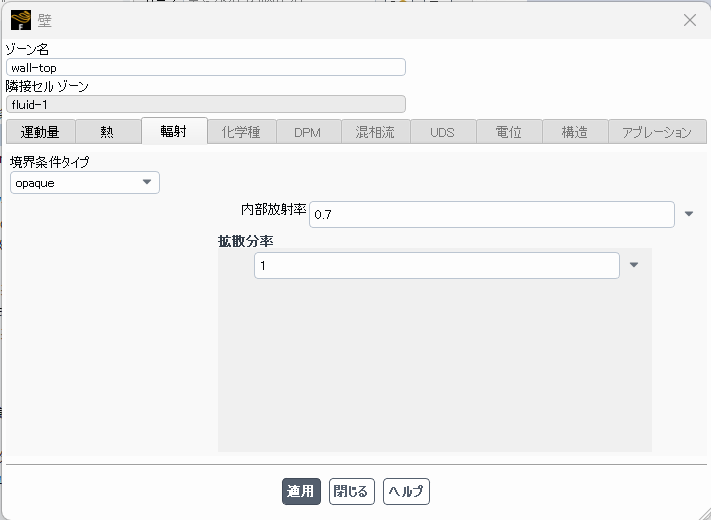The width and height of the screenshot is (711, 520).
Task: Click the ゾーン名 field containing wall-top
Action: (x=206, y=68)
